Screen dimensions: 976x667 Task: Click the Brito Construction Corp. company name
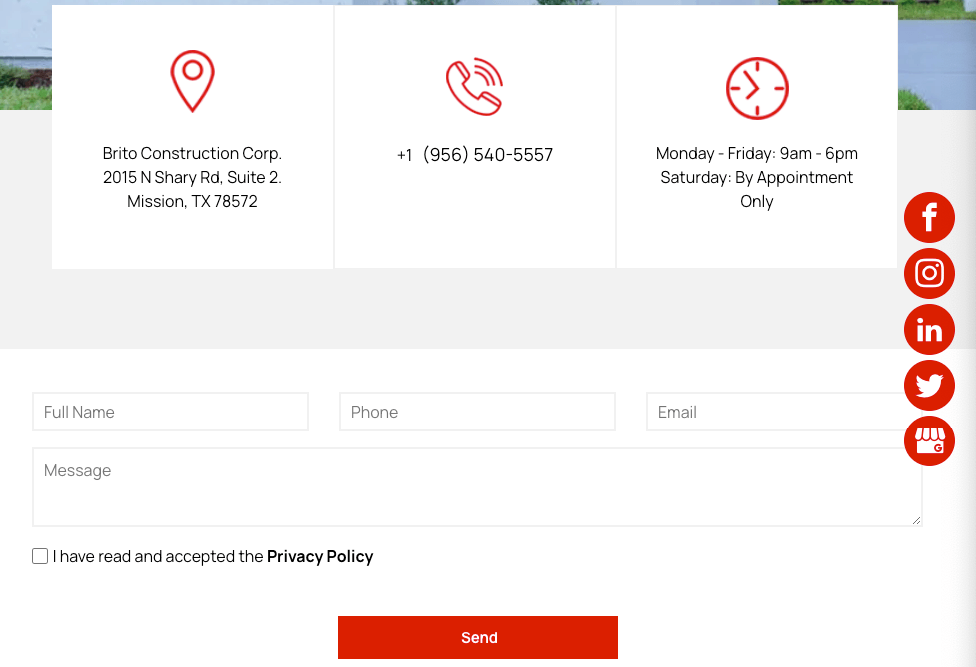pos(192,153)
